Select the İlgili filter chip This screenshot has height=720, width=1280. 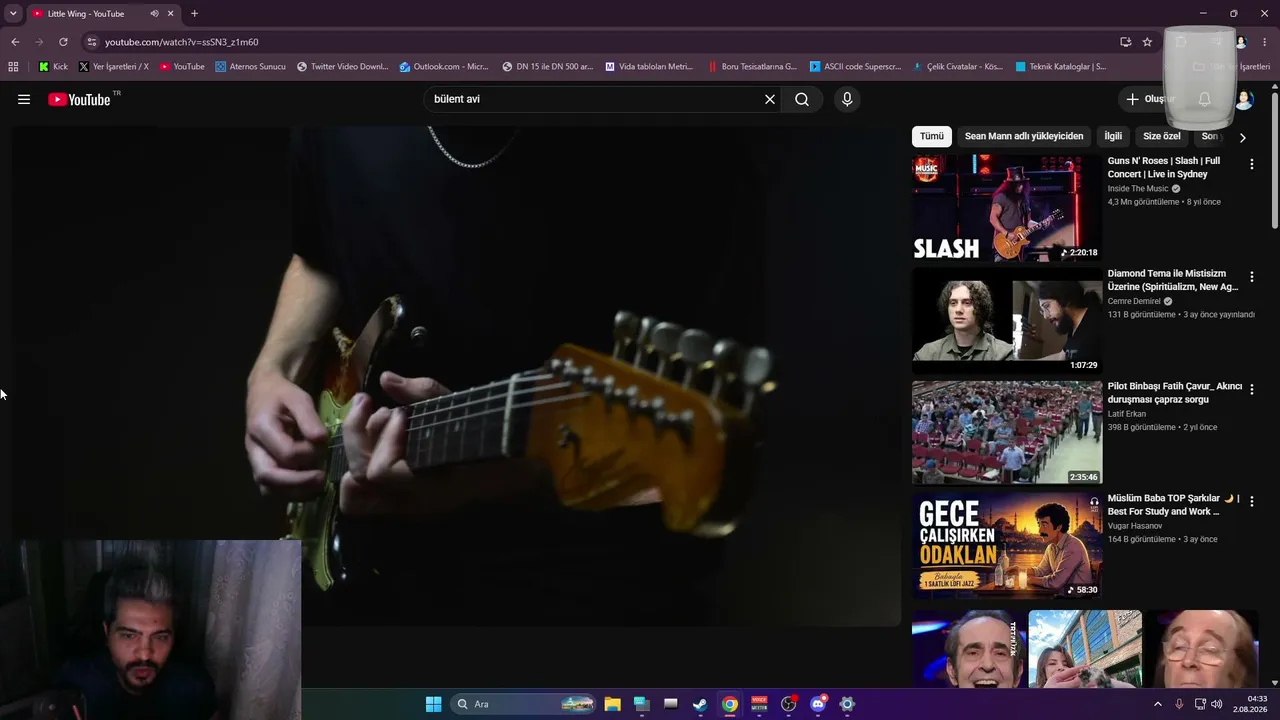coord(1113,136)
